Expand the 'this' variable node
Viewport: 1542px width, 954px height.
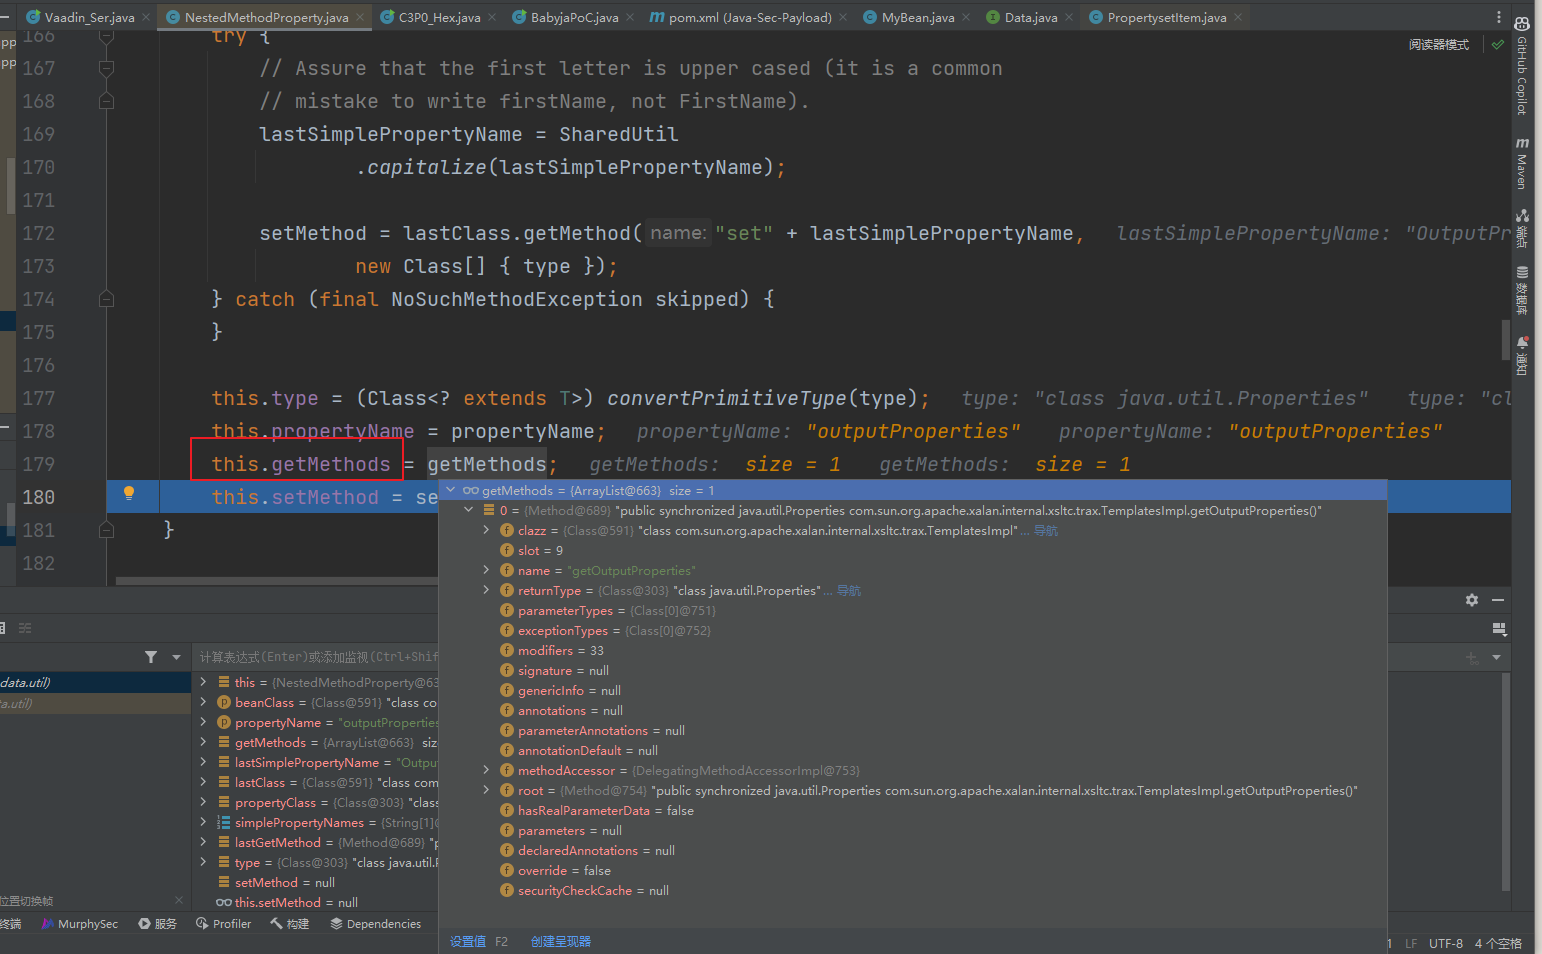coord(204,682)
